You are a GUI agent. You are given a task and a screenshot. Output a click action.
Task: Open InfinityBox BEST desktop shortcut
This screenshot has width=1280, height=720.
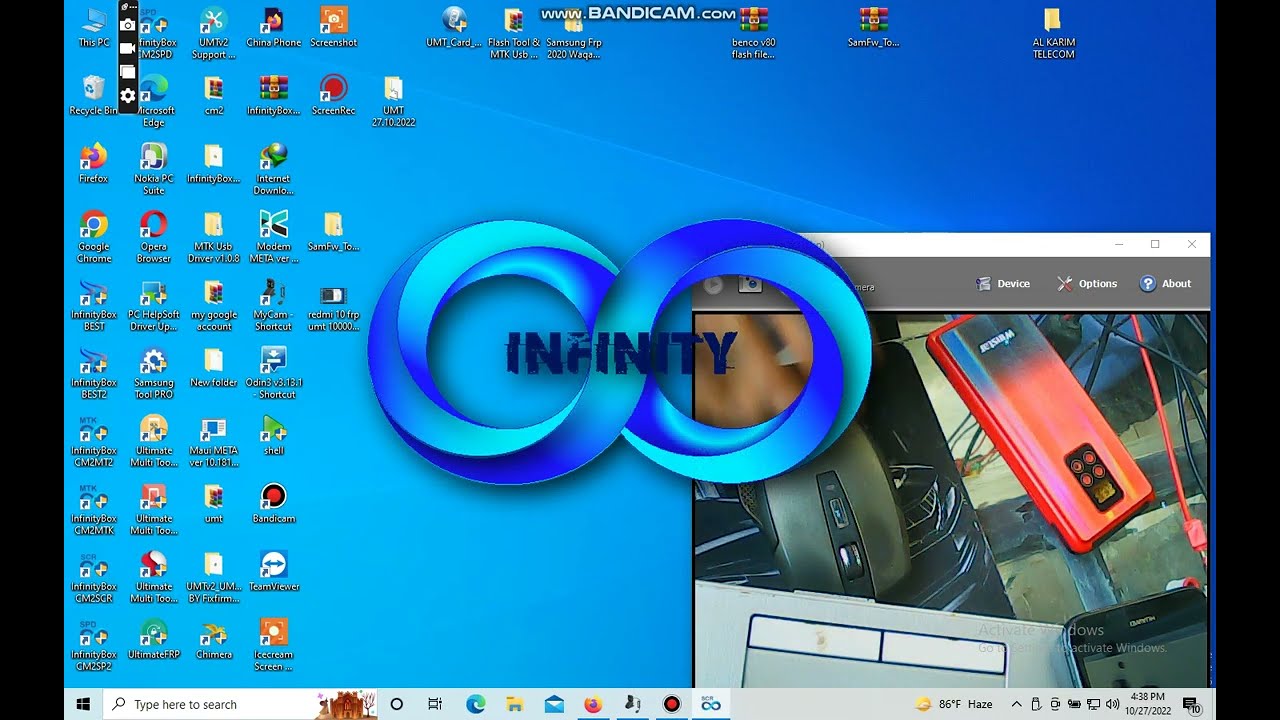point(94,306)
